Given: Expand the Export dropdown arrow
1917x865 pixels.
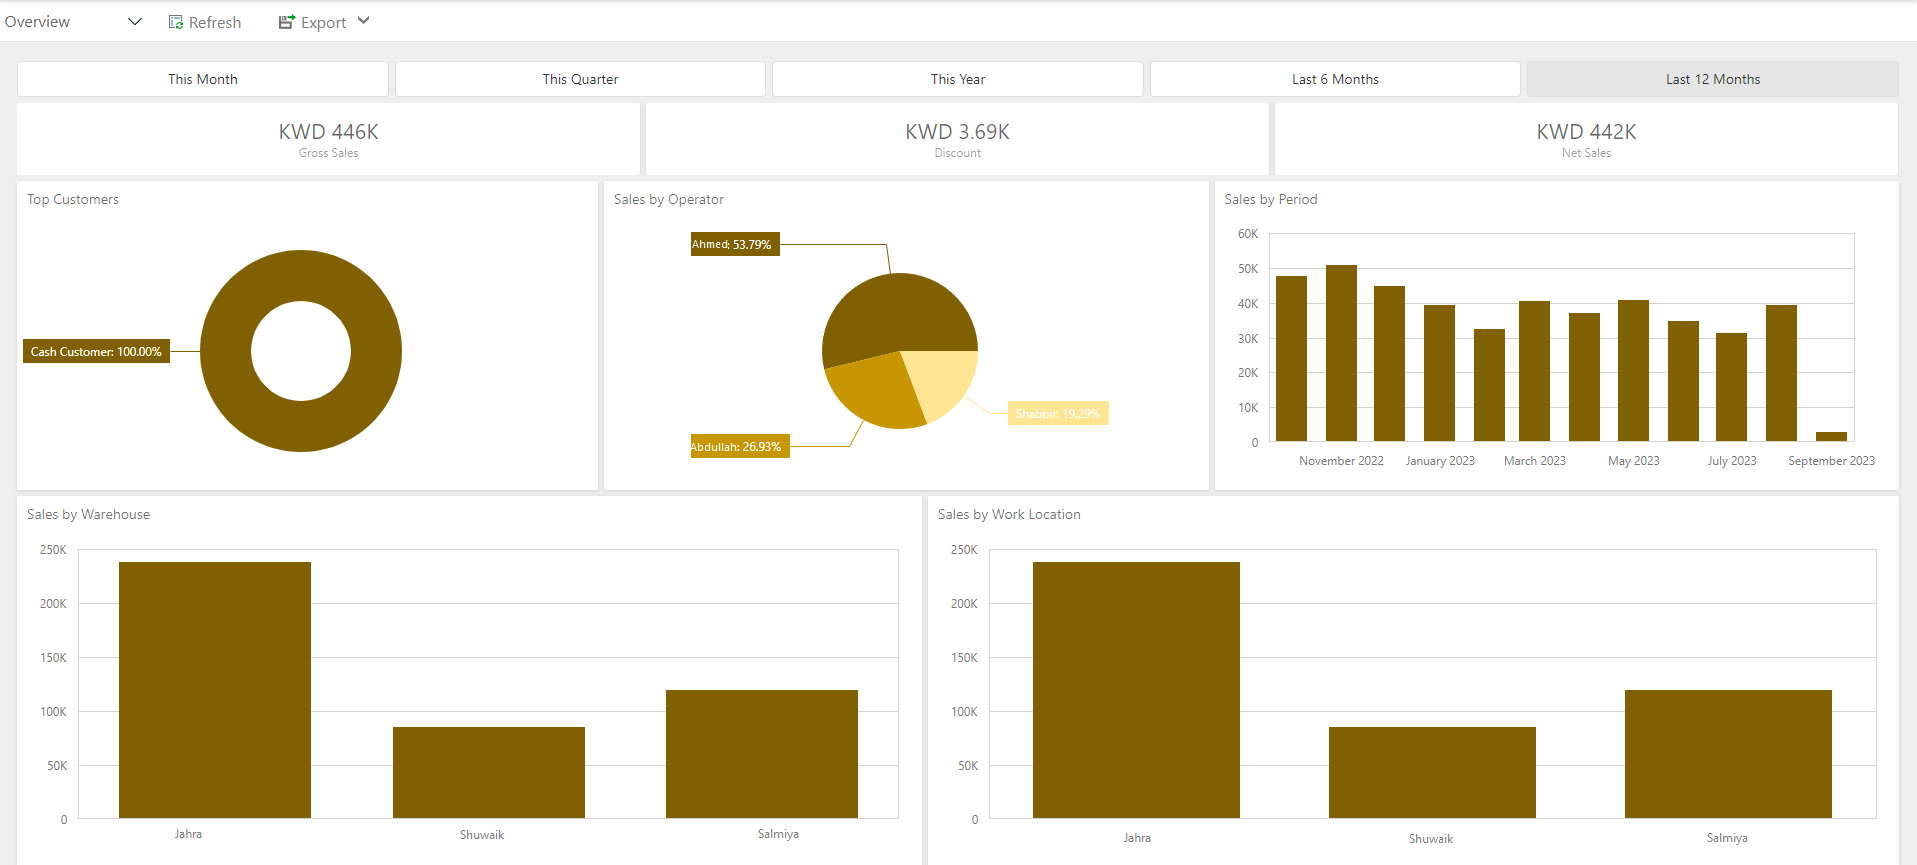Looking at the screenshot, I should point(364,21).
